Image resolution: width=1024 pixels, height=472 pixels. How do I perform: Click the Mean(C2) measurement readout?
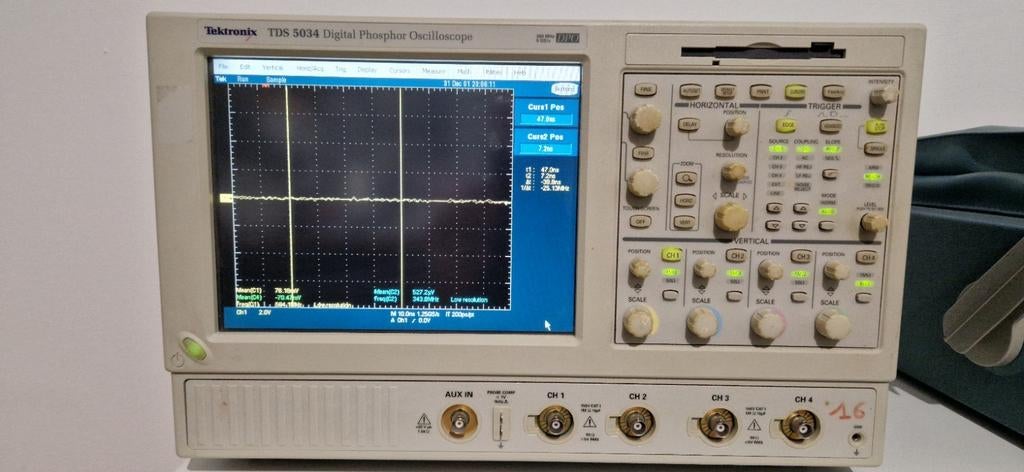coord(403,292)
